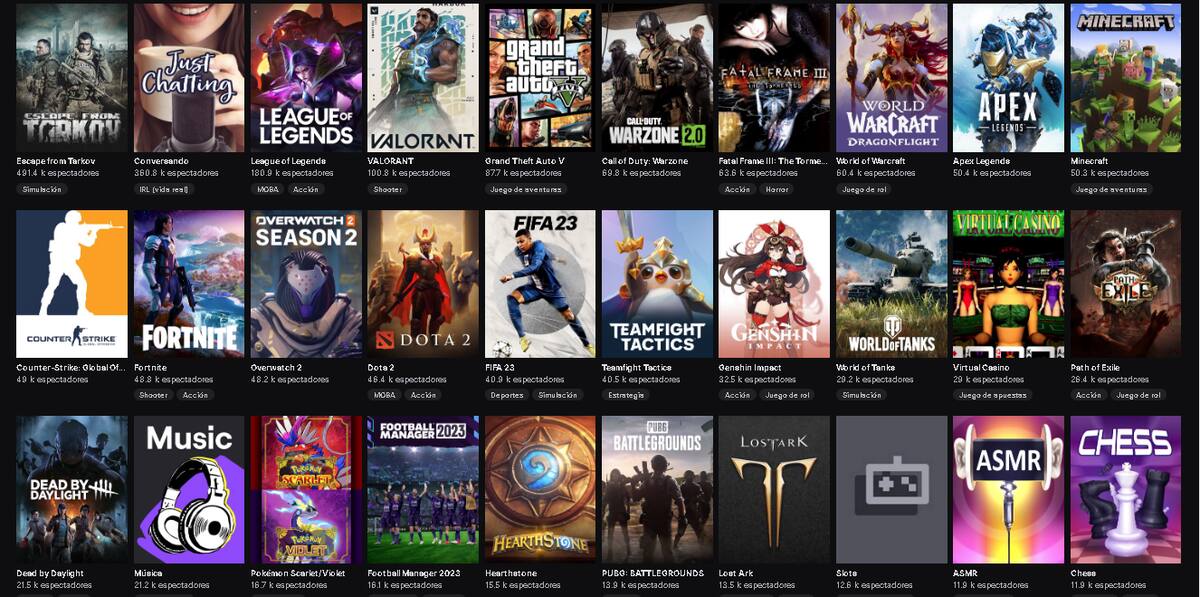The image size is (1200, 597).
Task: Open the Just Chatting category cover
Action: (189, 77)
